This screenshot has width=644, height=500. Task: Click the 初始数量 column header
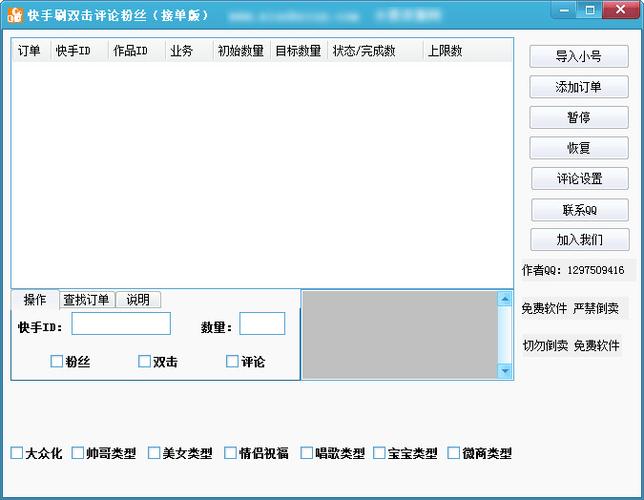[242, 51]
